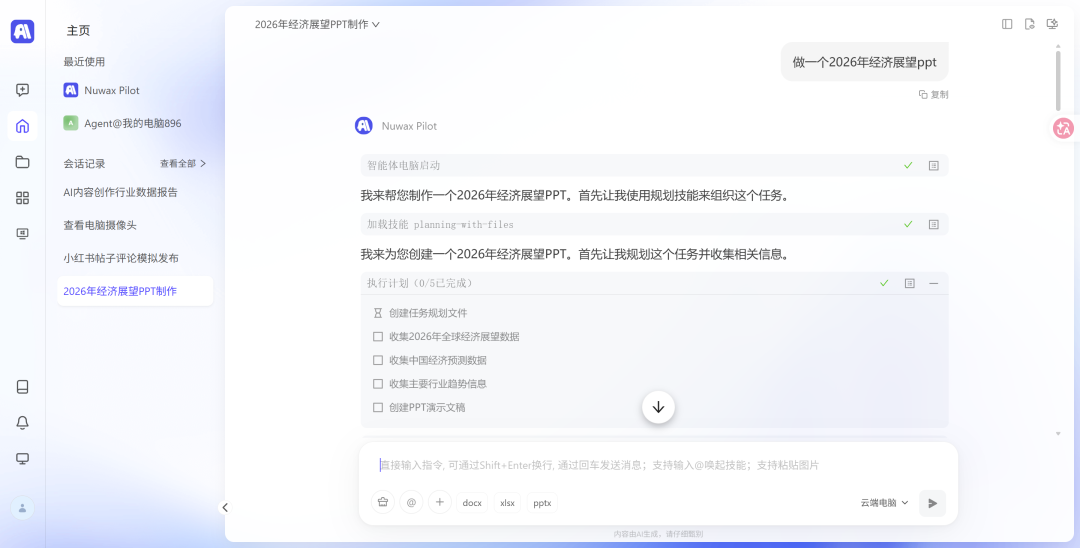
Task: Check the 收集2026年全球经济展望数据 checkbox
Action: [x=377, y=337]
